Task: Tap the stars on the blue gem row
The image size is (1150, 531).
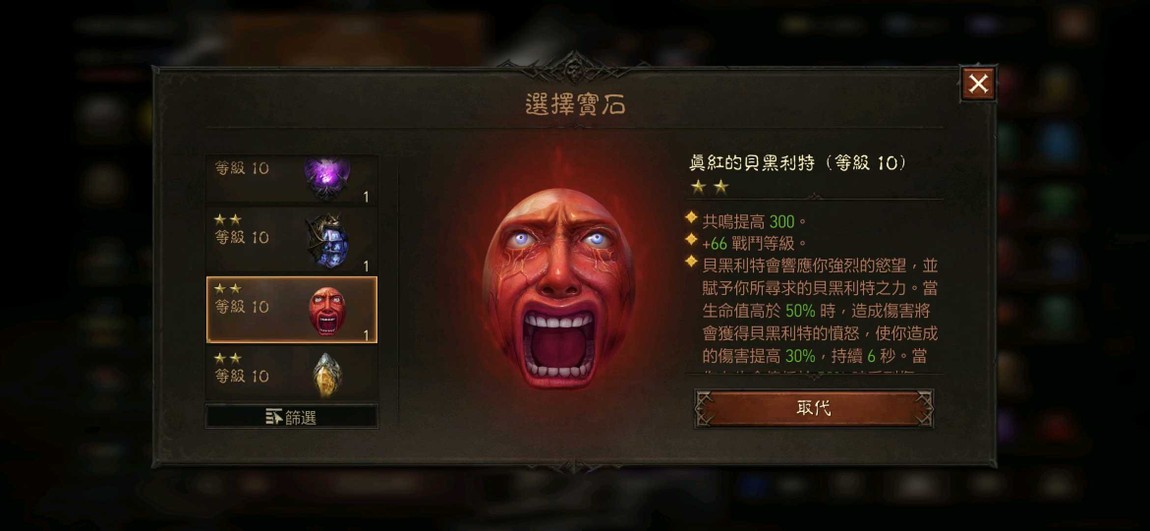Action: (x=227, y=220)
